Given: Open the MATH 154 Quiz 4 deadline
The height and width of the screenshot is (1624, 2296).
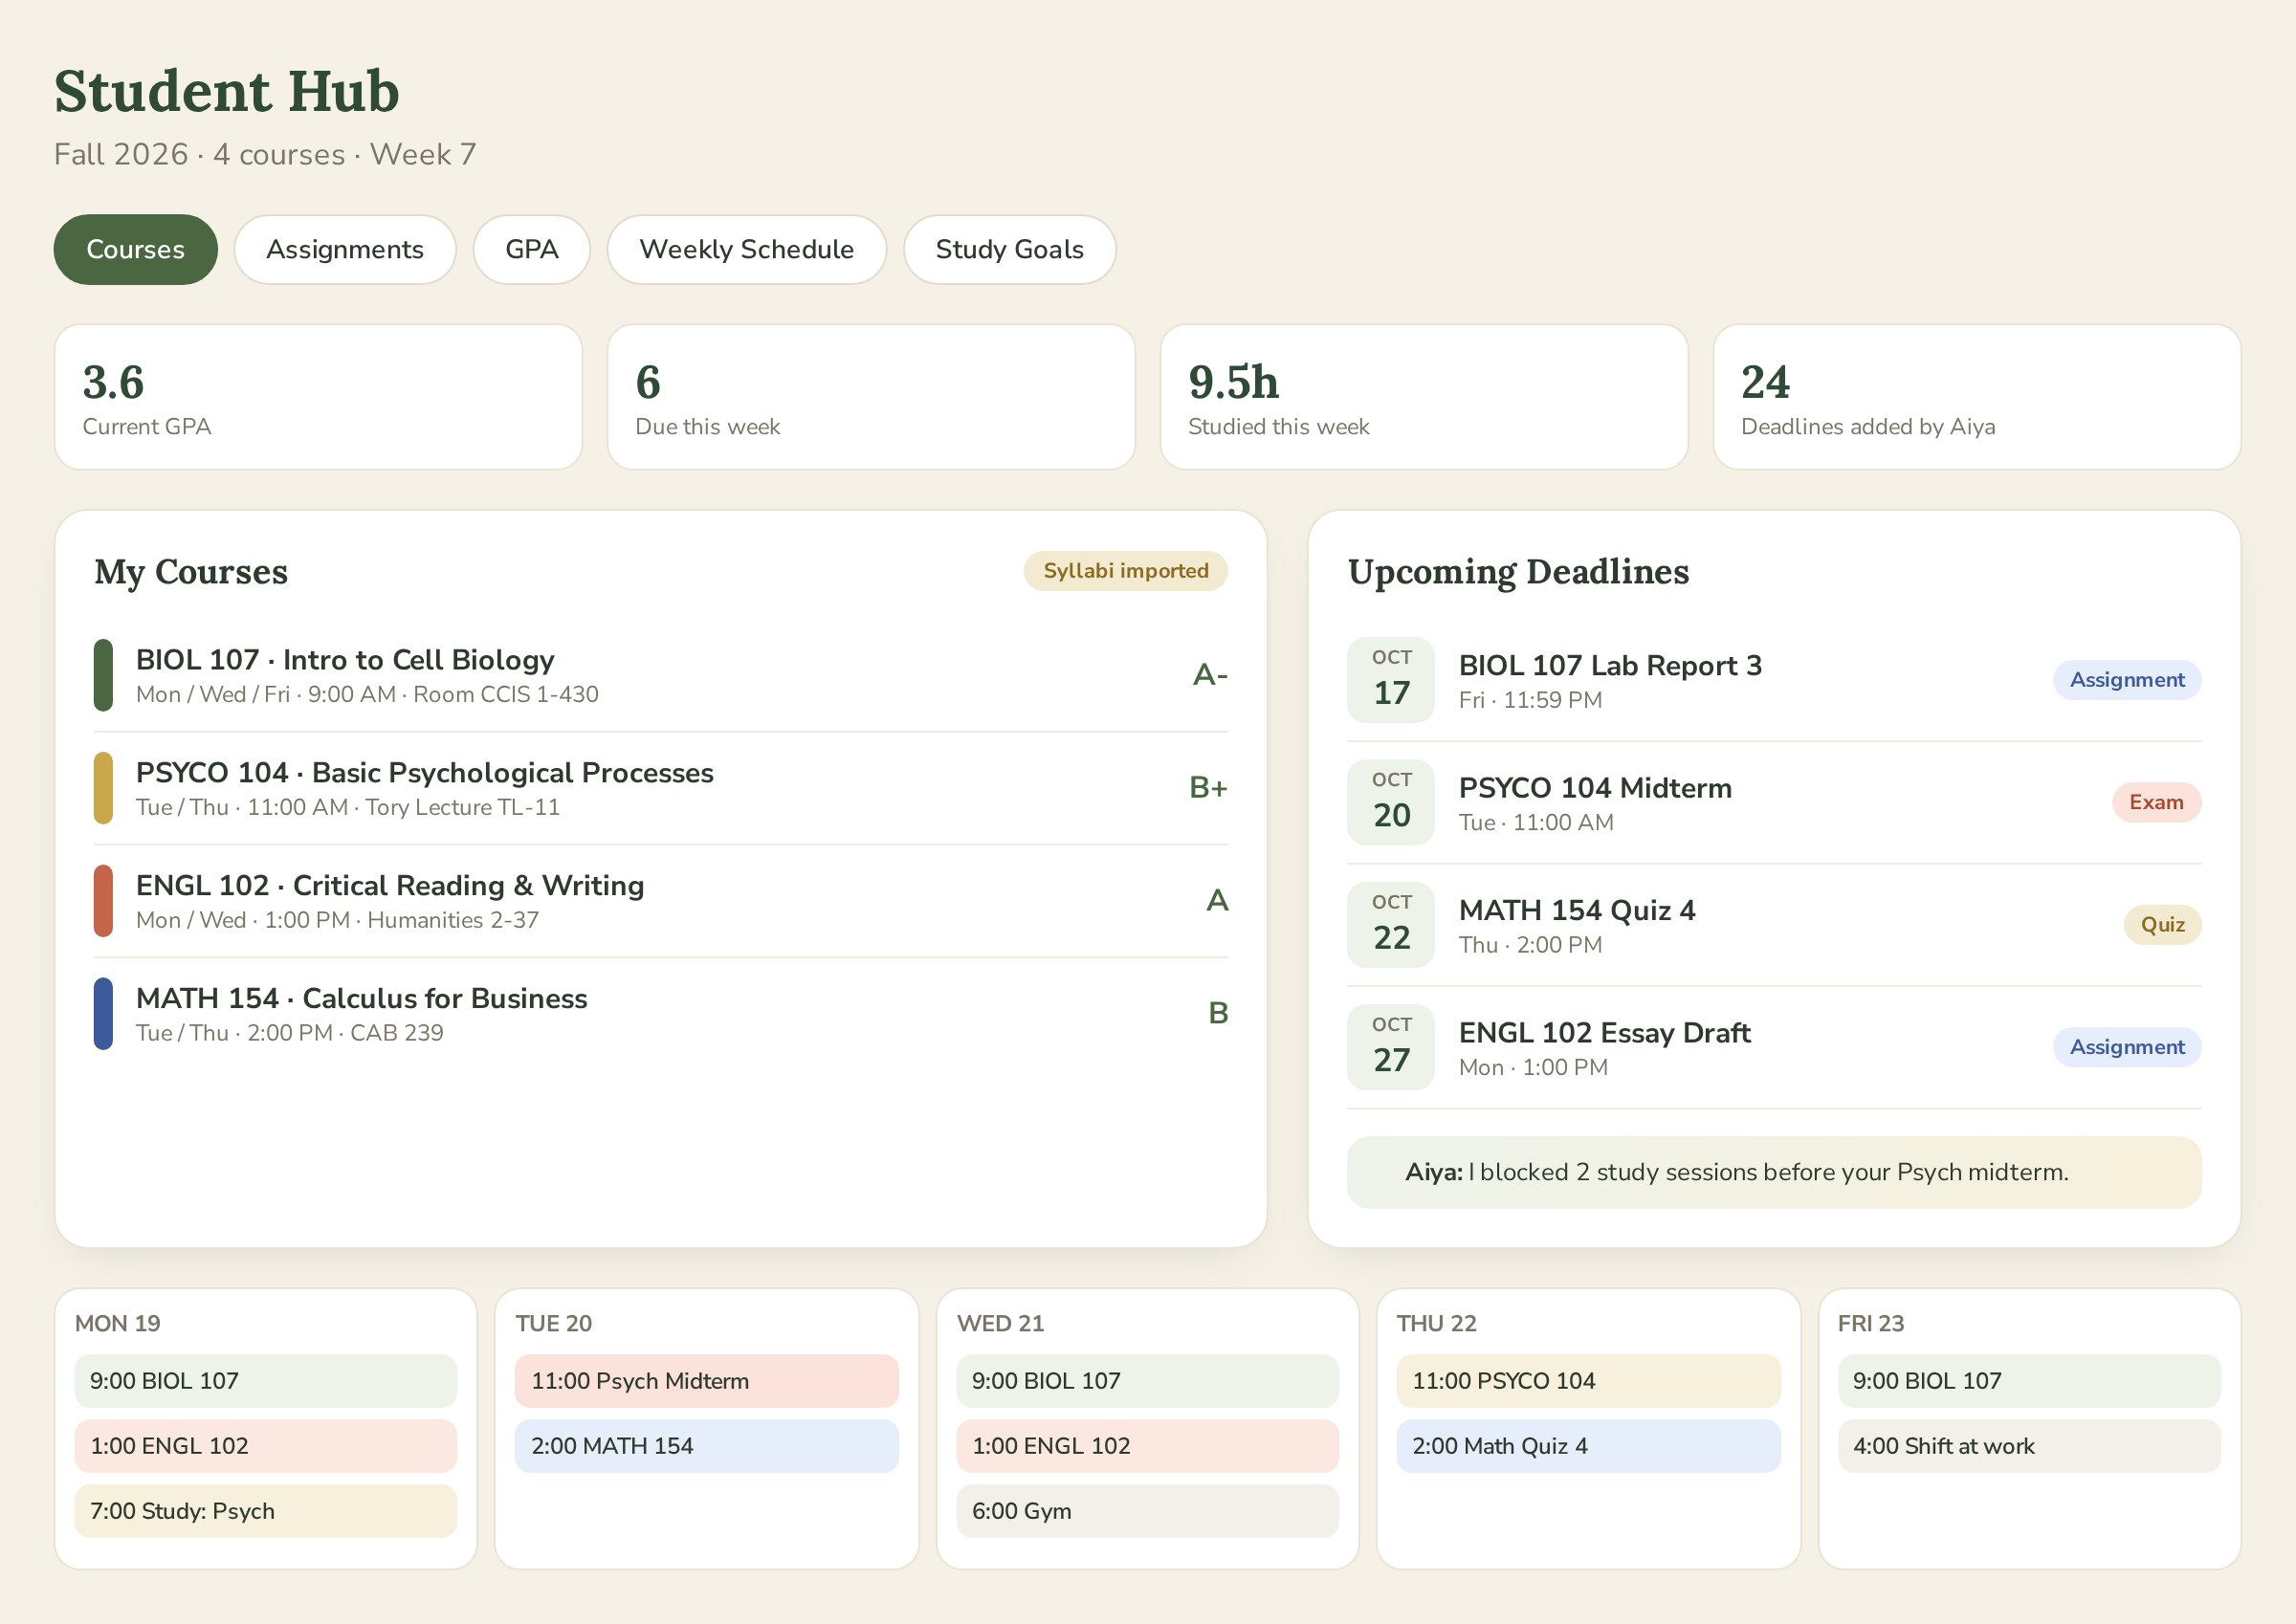Looking at the screenshot, I should [1774, 925].
